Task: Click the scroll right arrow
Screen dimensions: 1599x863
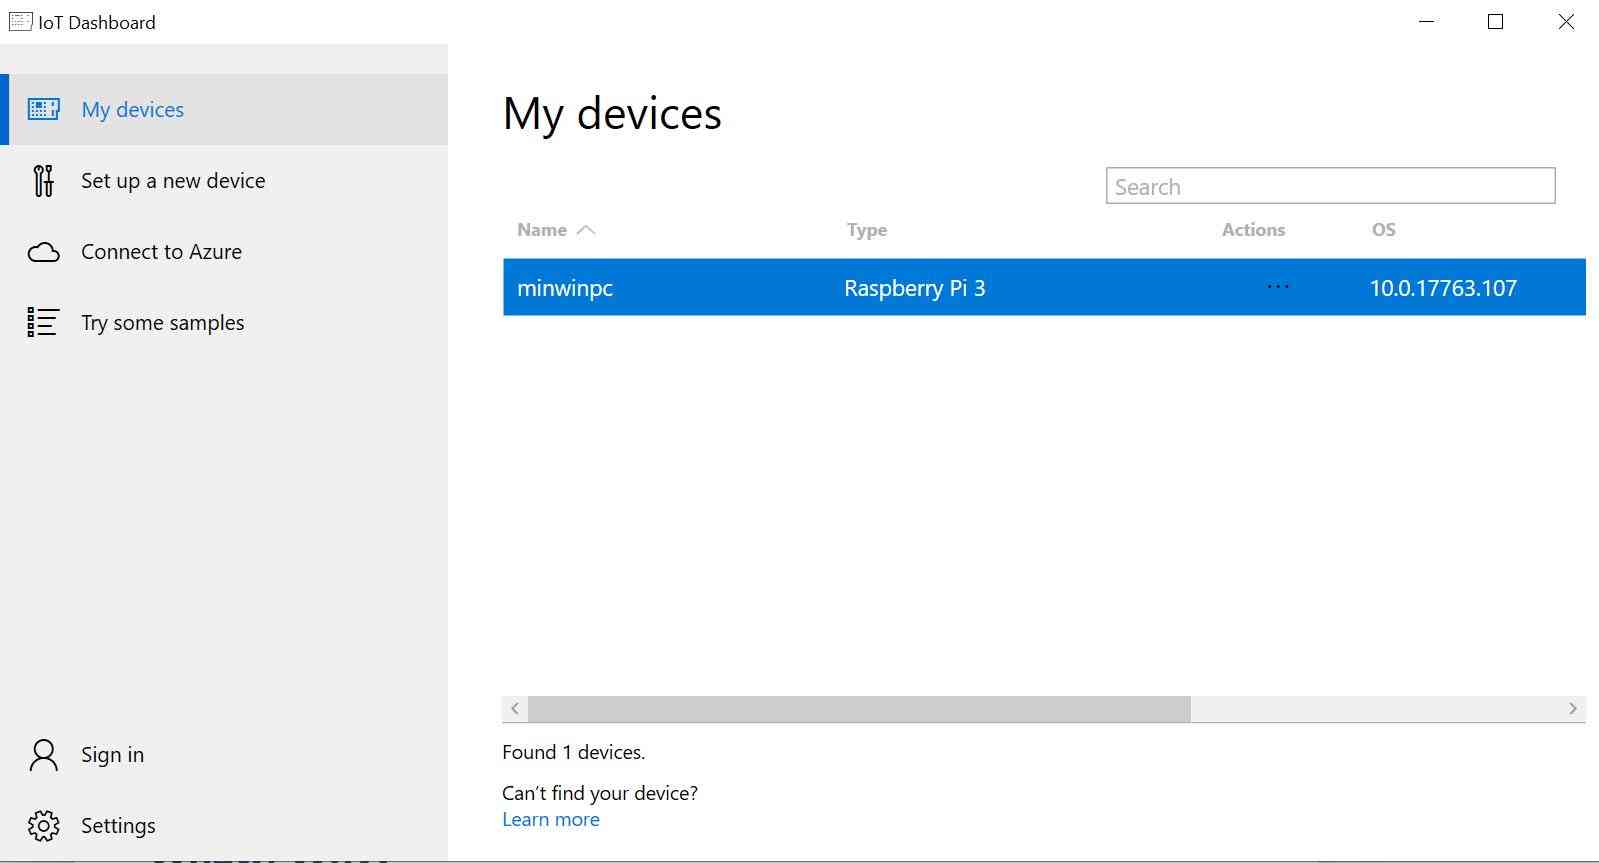Action: tap(1572, 709)
